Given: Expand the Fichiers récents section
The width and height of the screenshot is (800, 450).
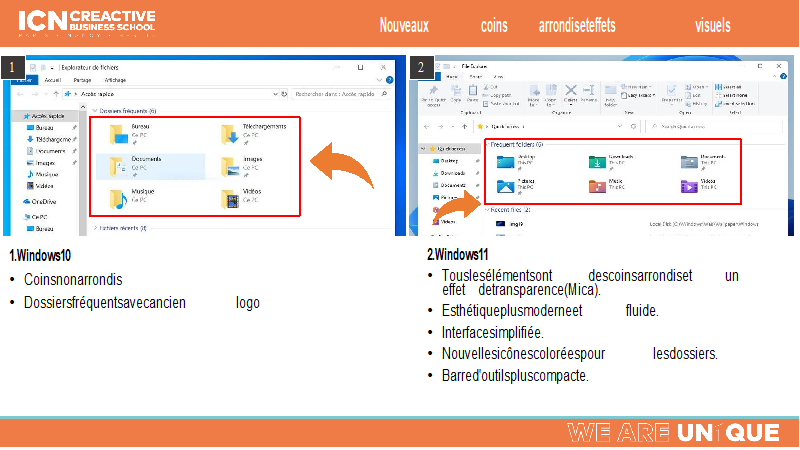Looking at the screenshot, I should tap(94, 228).
